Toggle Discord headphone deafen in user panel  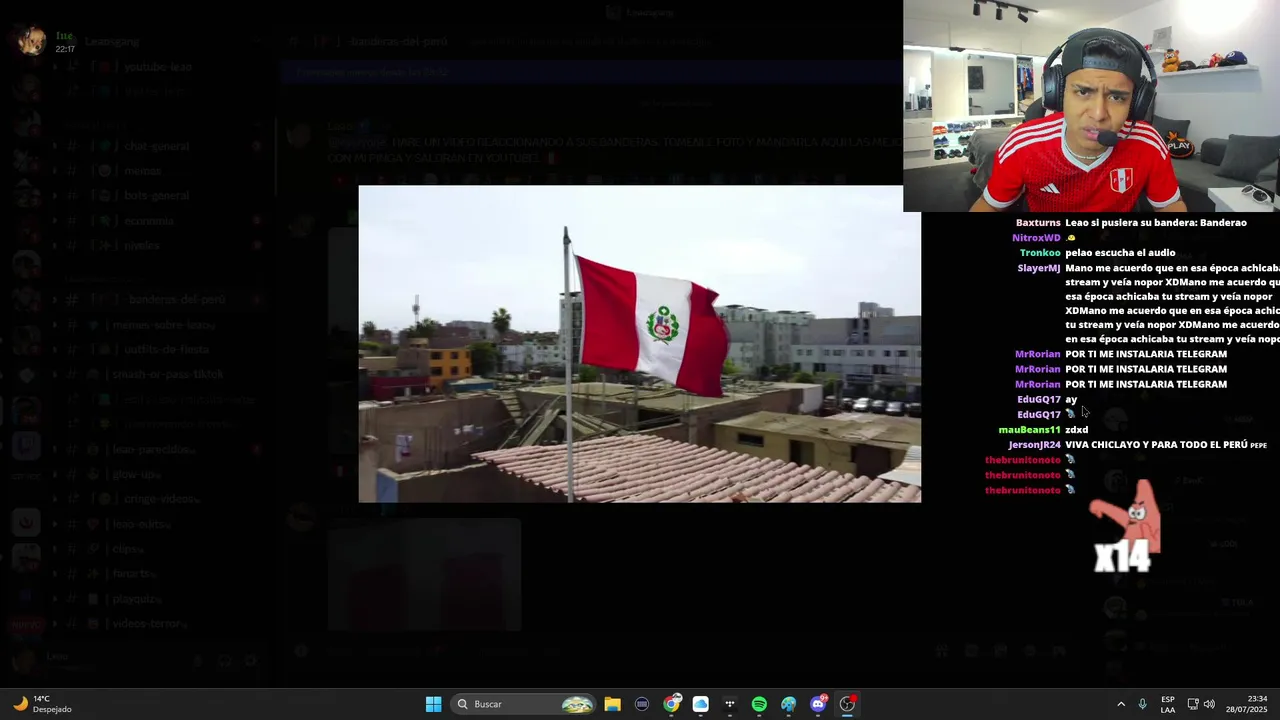[224, 660]
